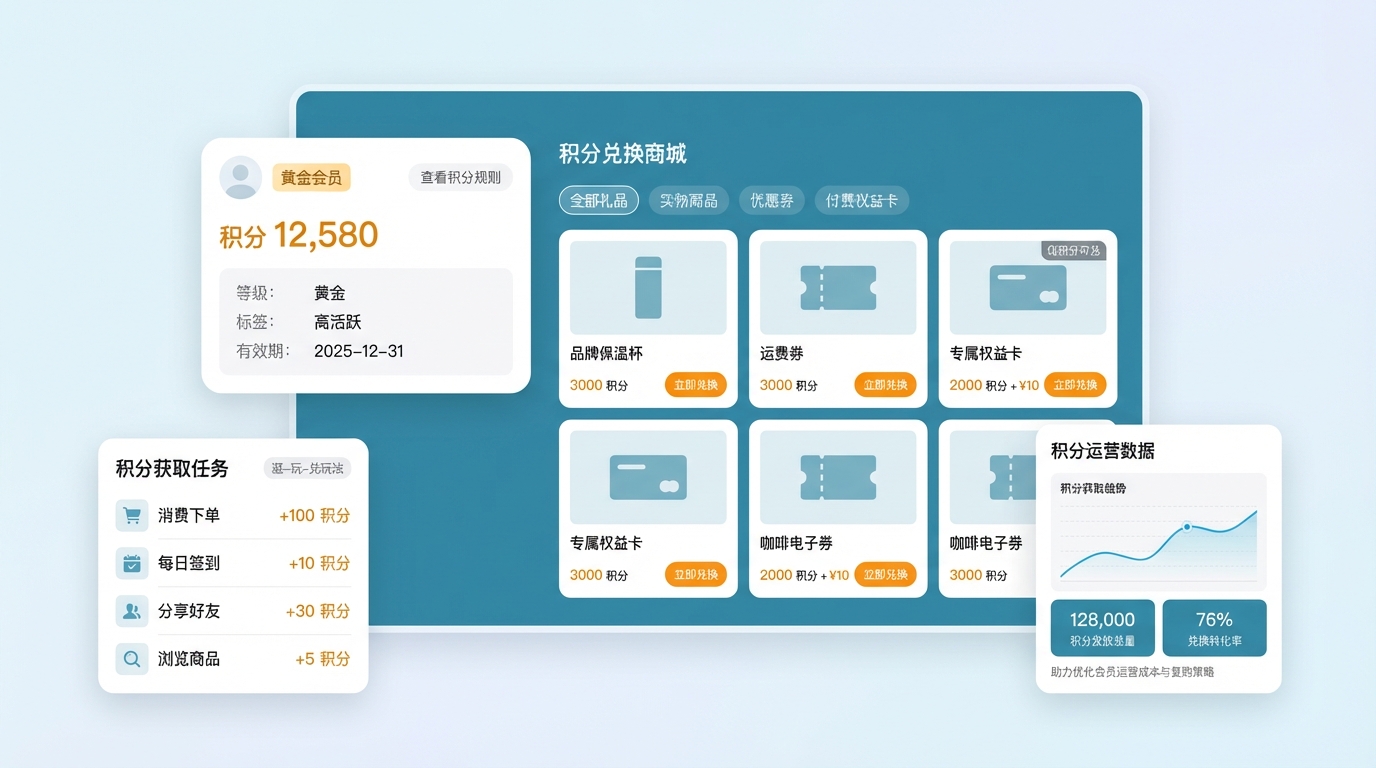Select the 全部礼品 tab

[598, 201]
